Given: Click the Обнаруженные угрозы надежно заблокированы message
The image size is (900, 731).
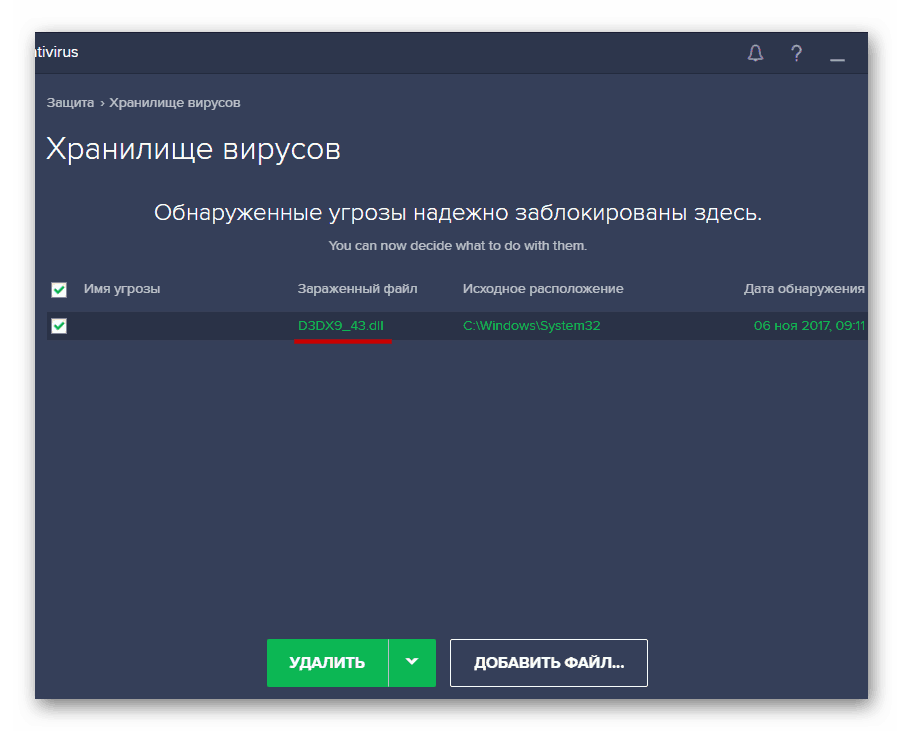Looking at the screenshot, I should coord(457,213).
